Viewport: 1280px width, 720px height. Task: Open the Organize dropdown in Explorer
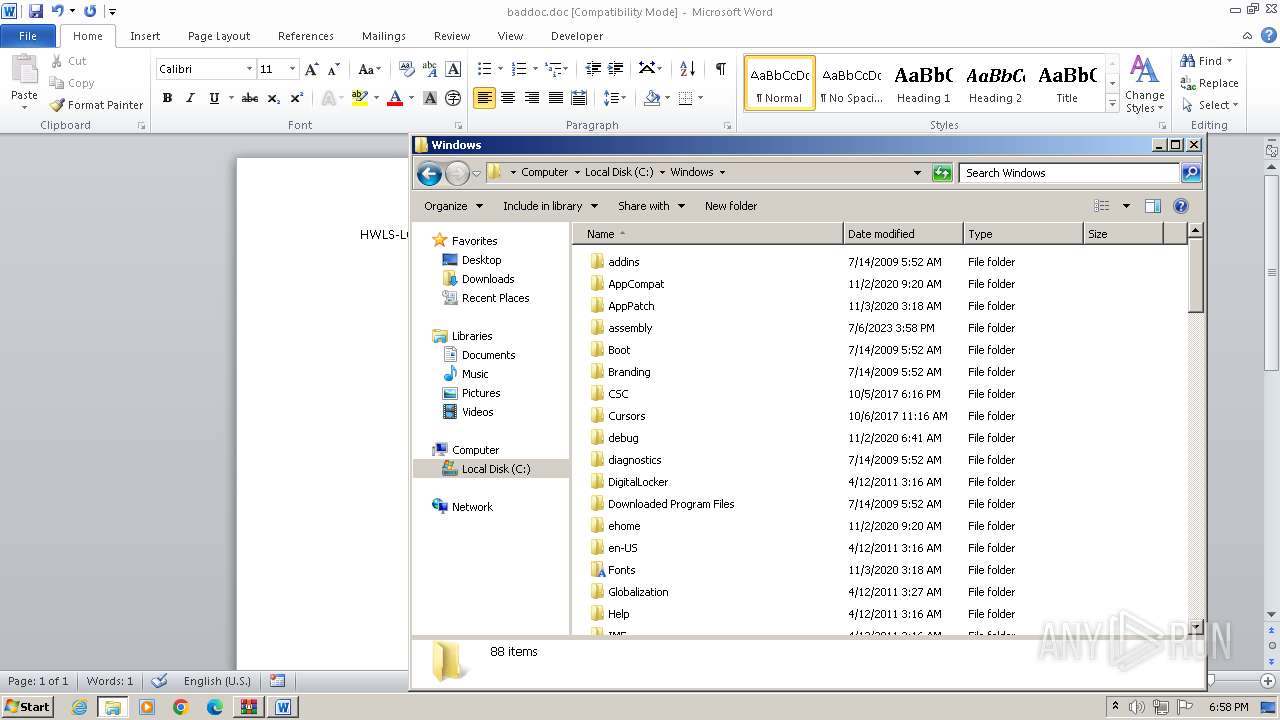453,206
